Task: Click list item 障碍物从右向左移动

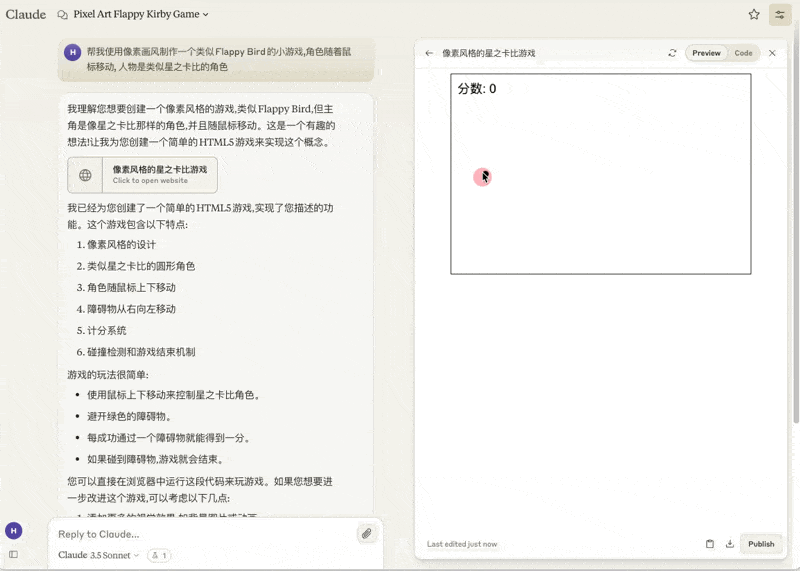Action: pos(131,309)
